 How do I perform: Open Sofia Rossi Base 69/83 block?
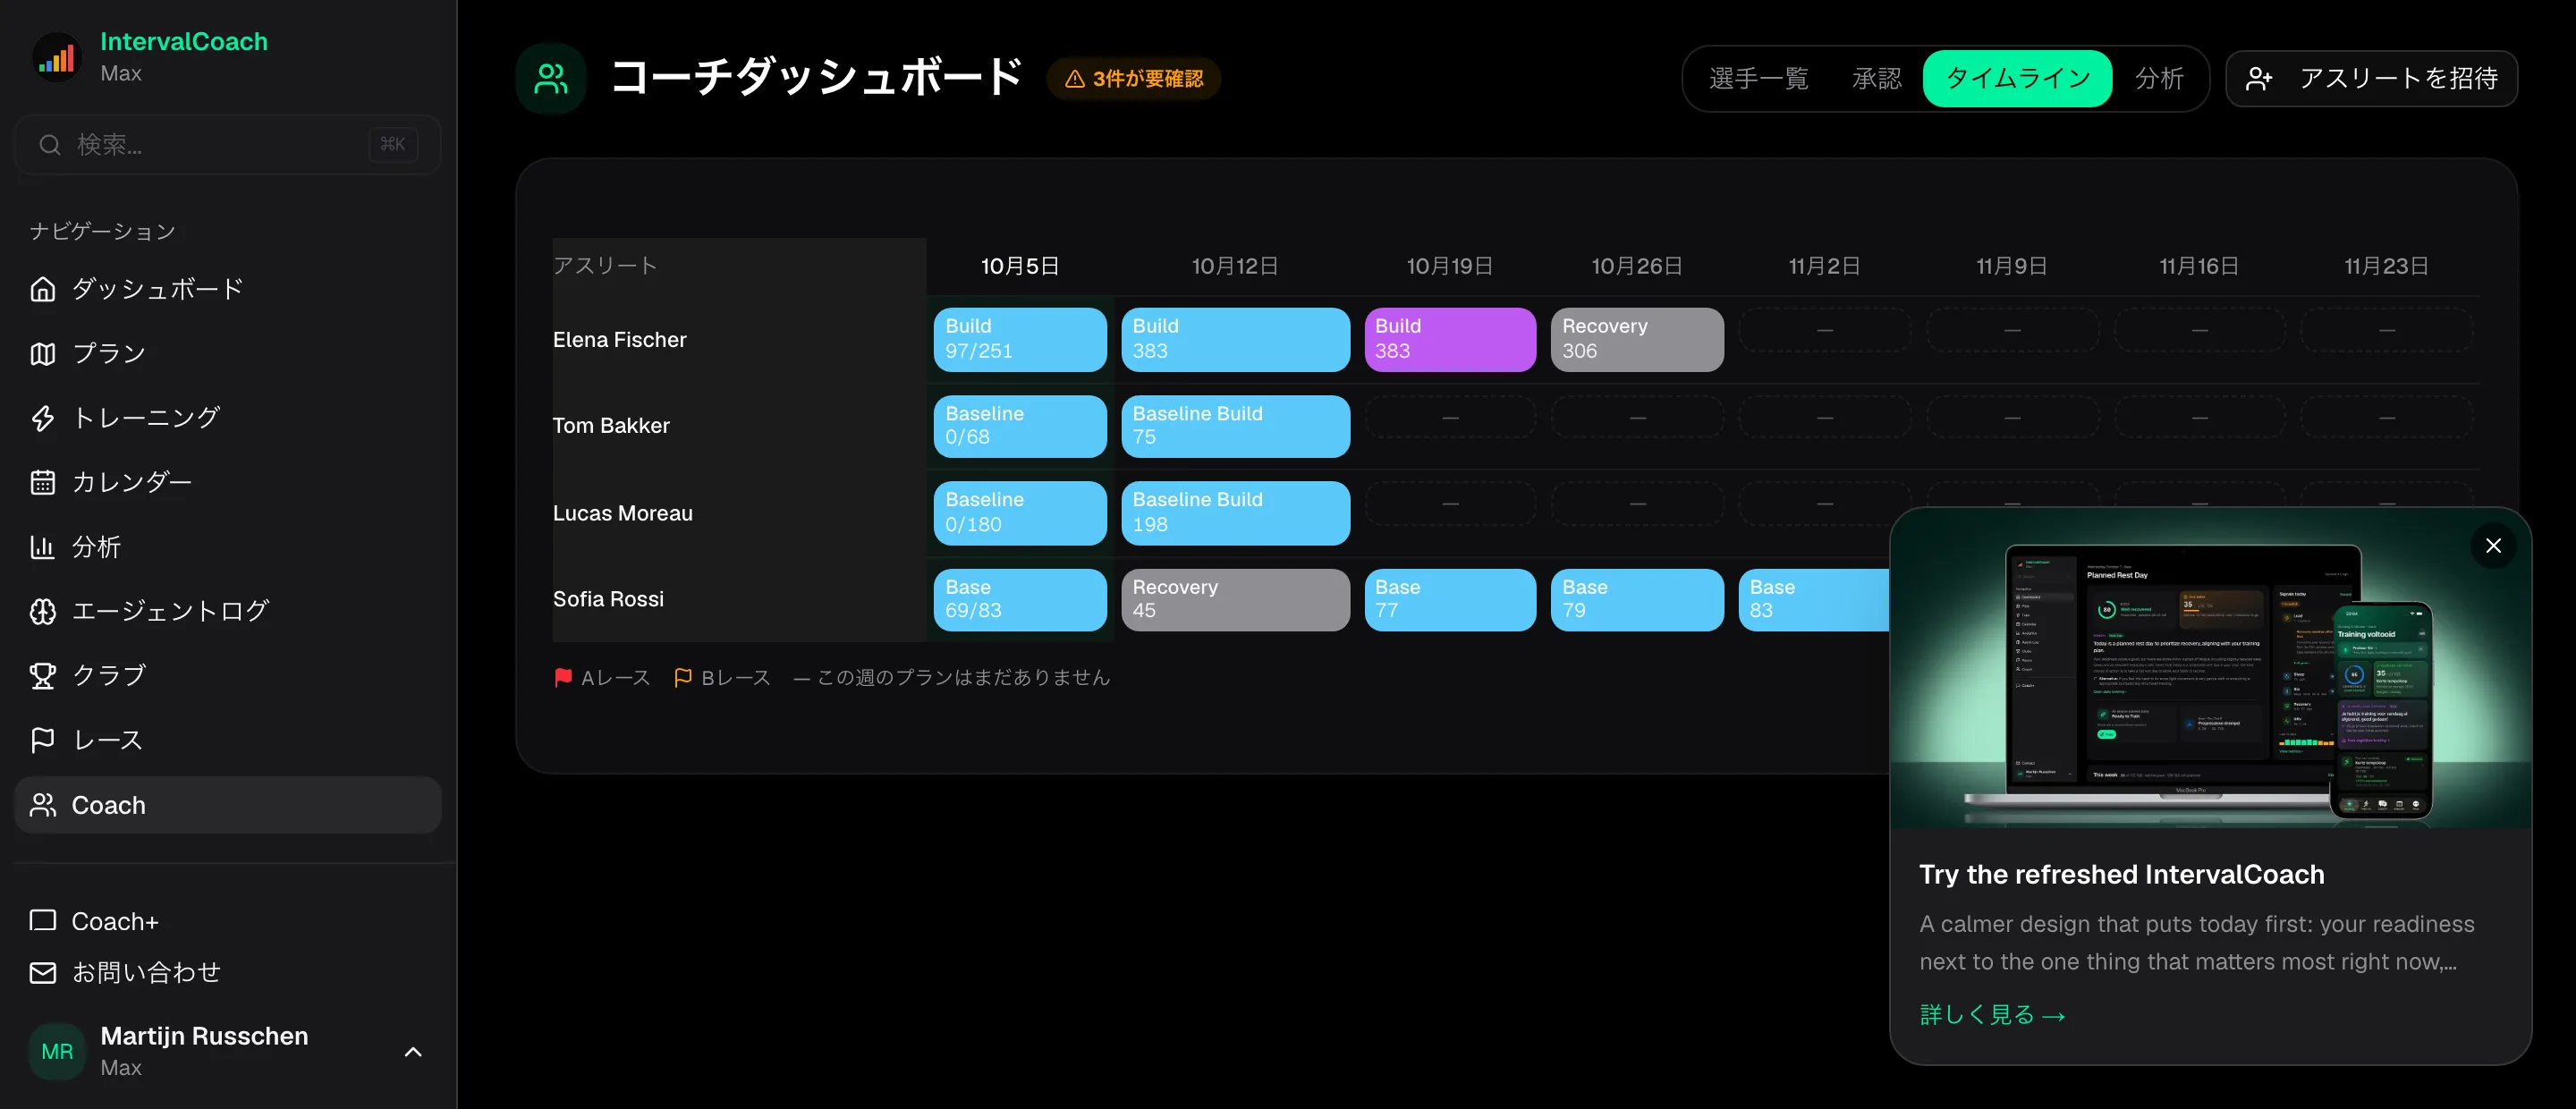tap(1020, 599)
